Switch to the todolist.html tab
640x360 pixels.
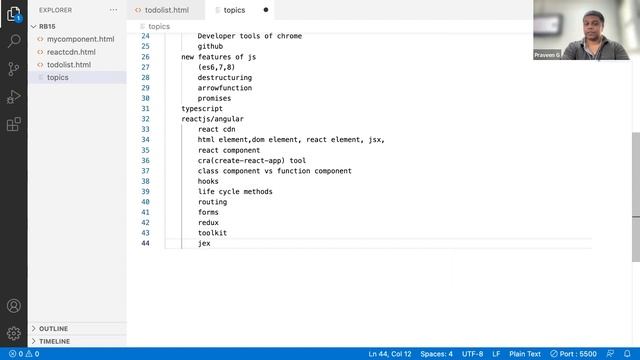[167, 10]
